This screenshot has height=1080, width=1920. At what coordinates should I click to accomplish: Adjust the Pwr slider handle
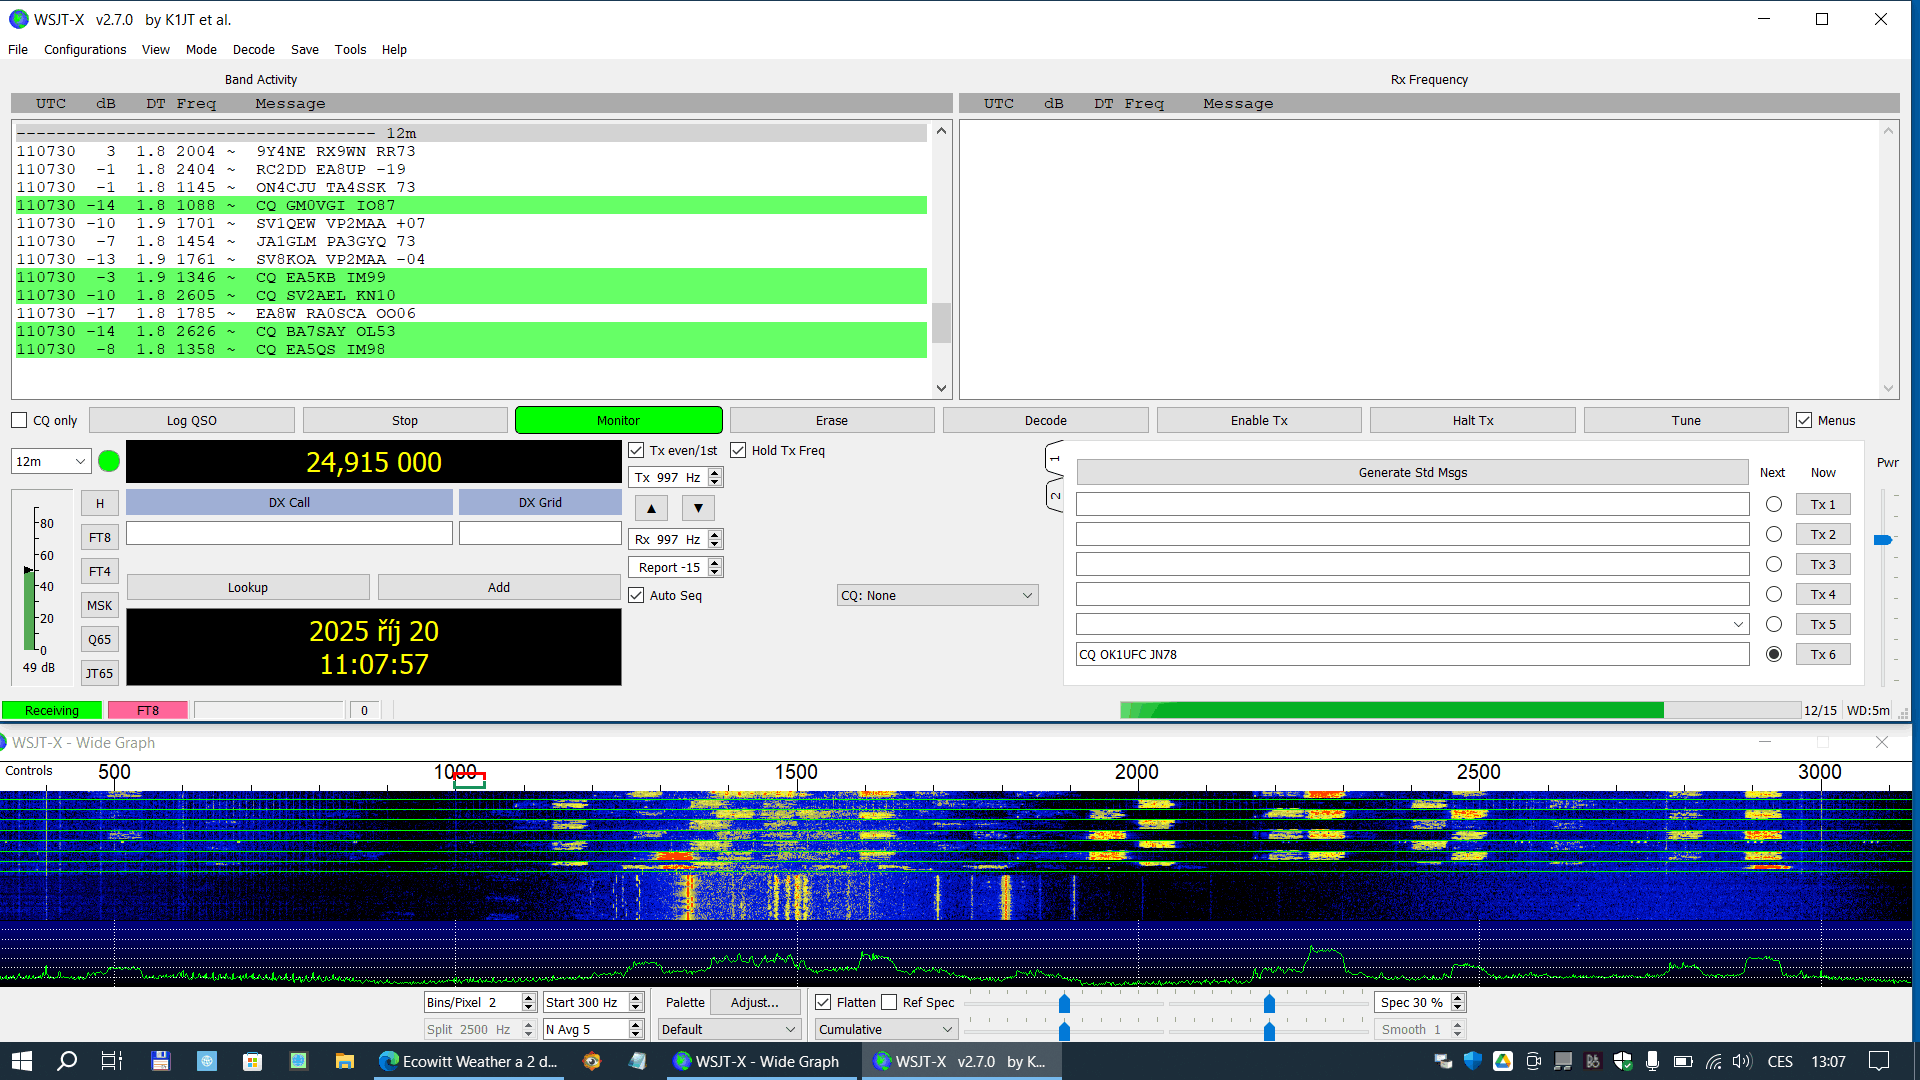coord(1882,540)
